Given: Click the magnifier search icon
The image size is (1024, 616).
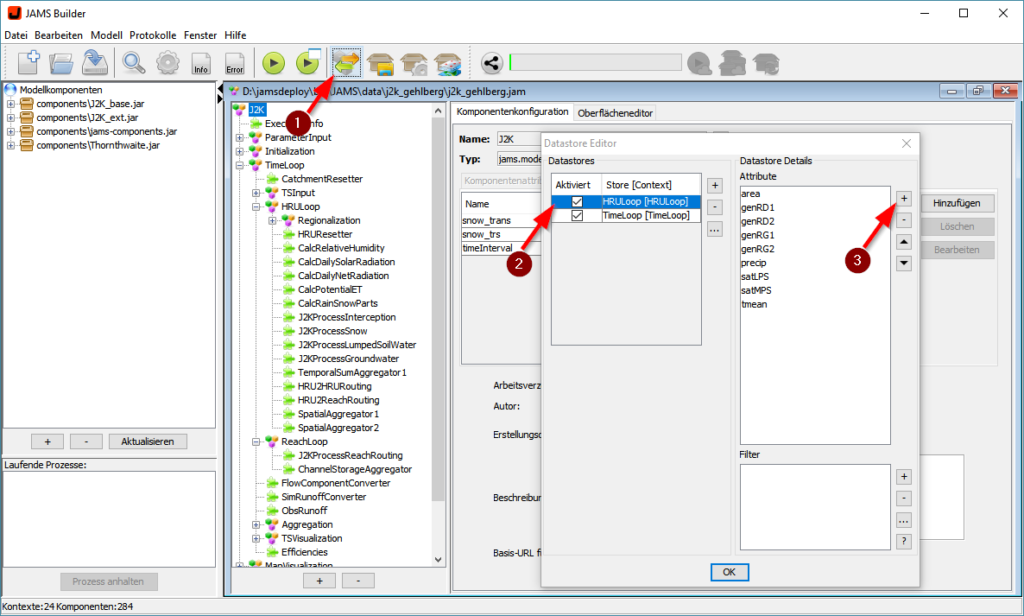Looking at the screenshot, I should tap(134, 63).
